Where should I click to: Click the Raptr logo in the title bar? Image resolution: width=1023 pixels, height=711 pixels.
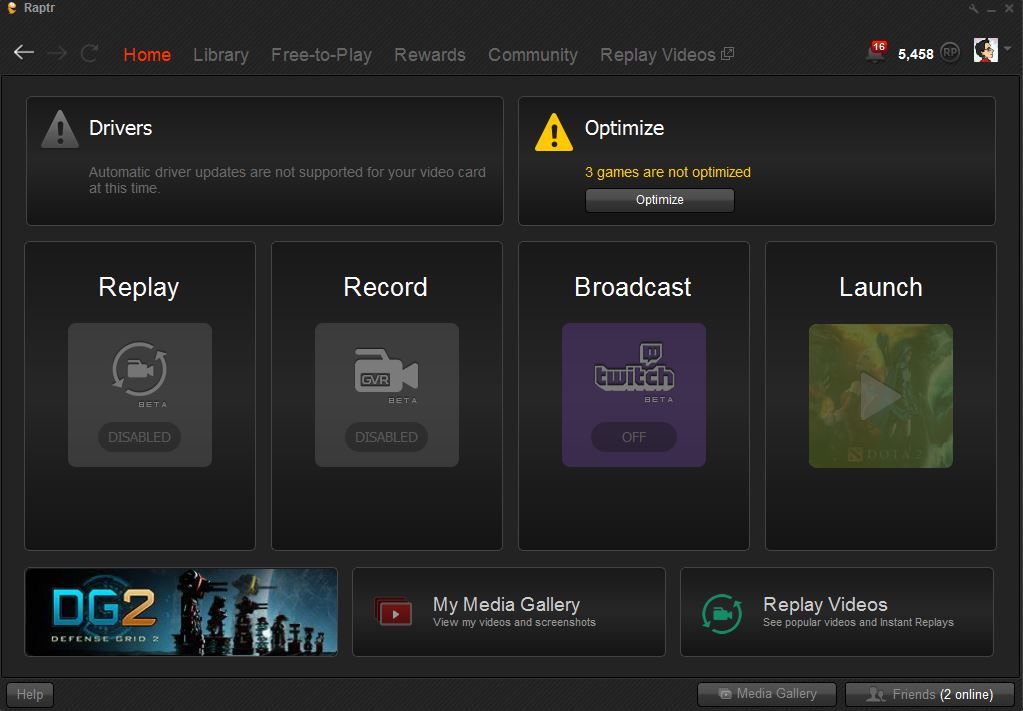coord(12,8)
